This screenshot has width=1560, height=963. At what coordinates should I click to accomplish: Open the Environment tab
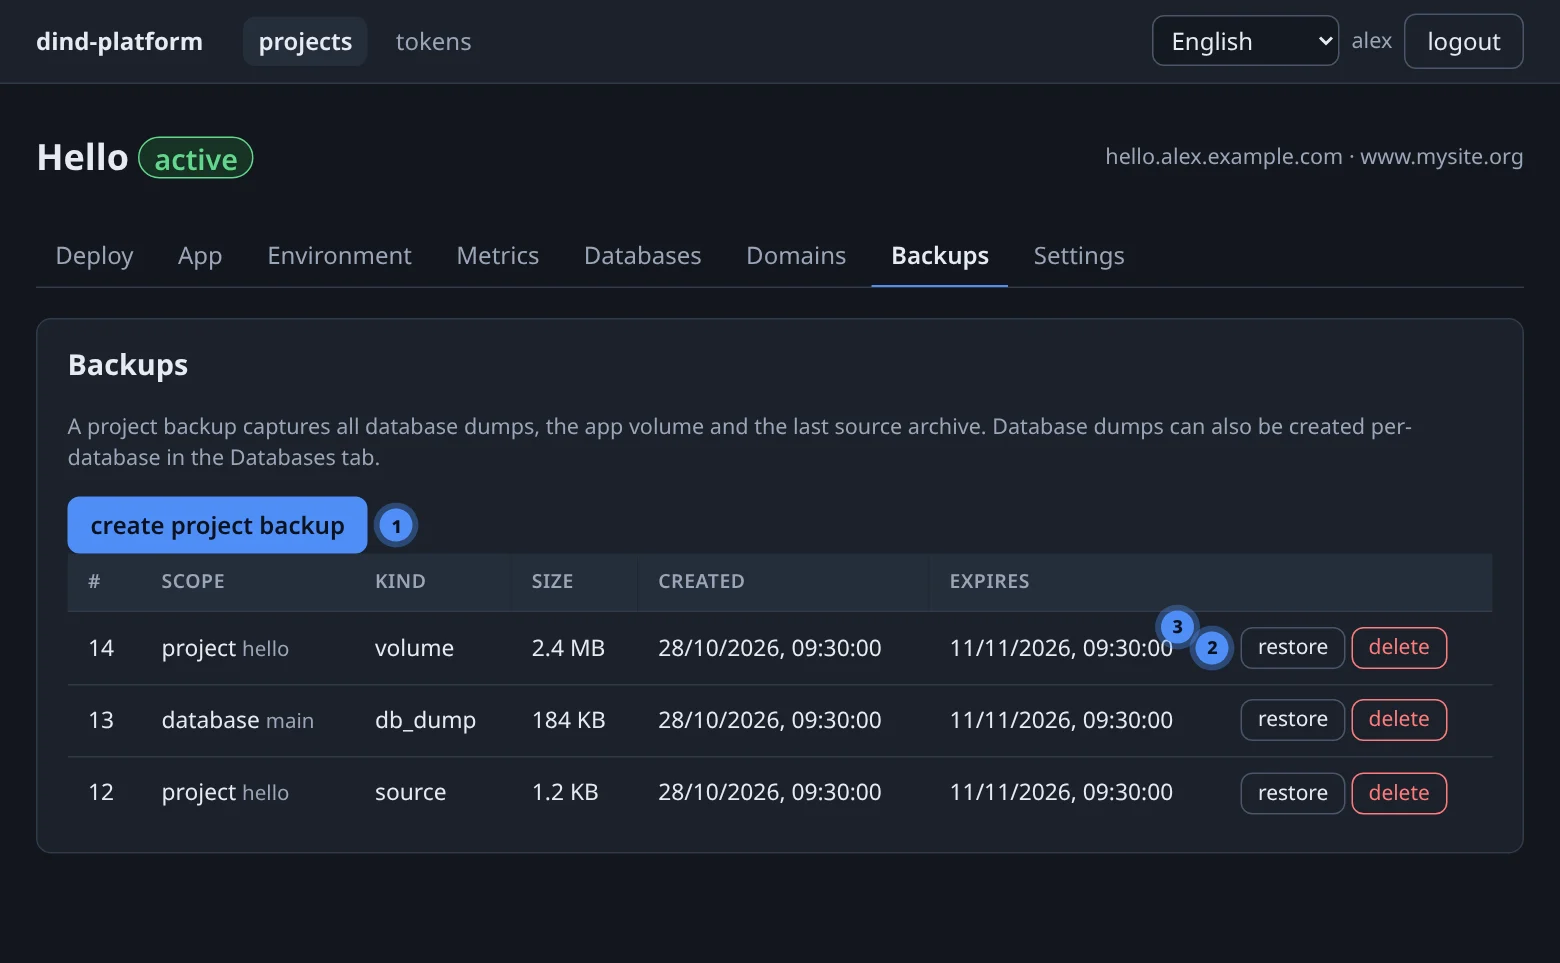[339, 256]
